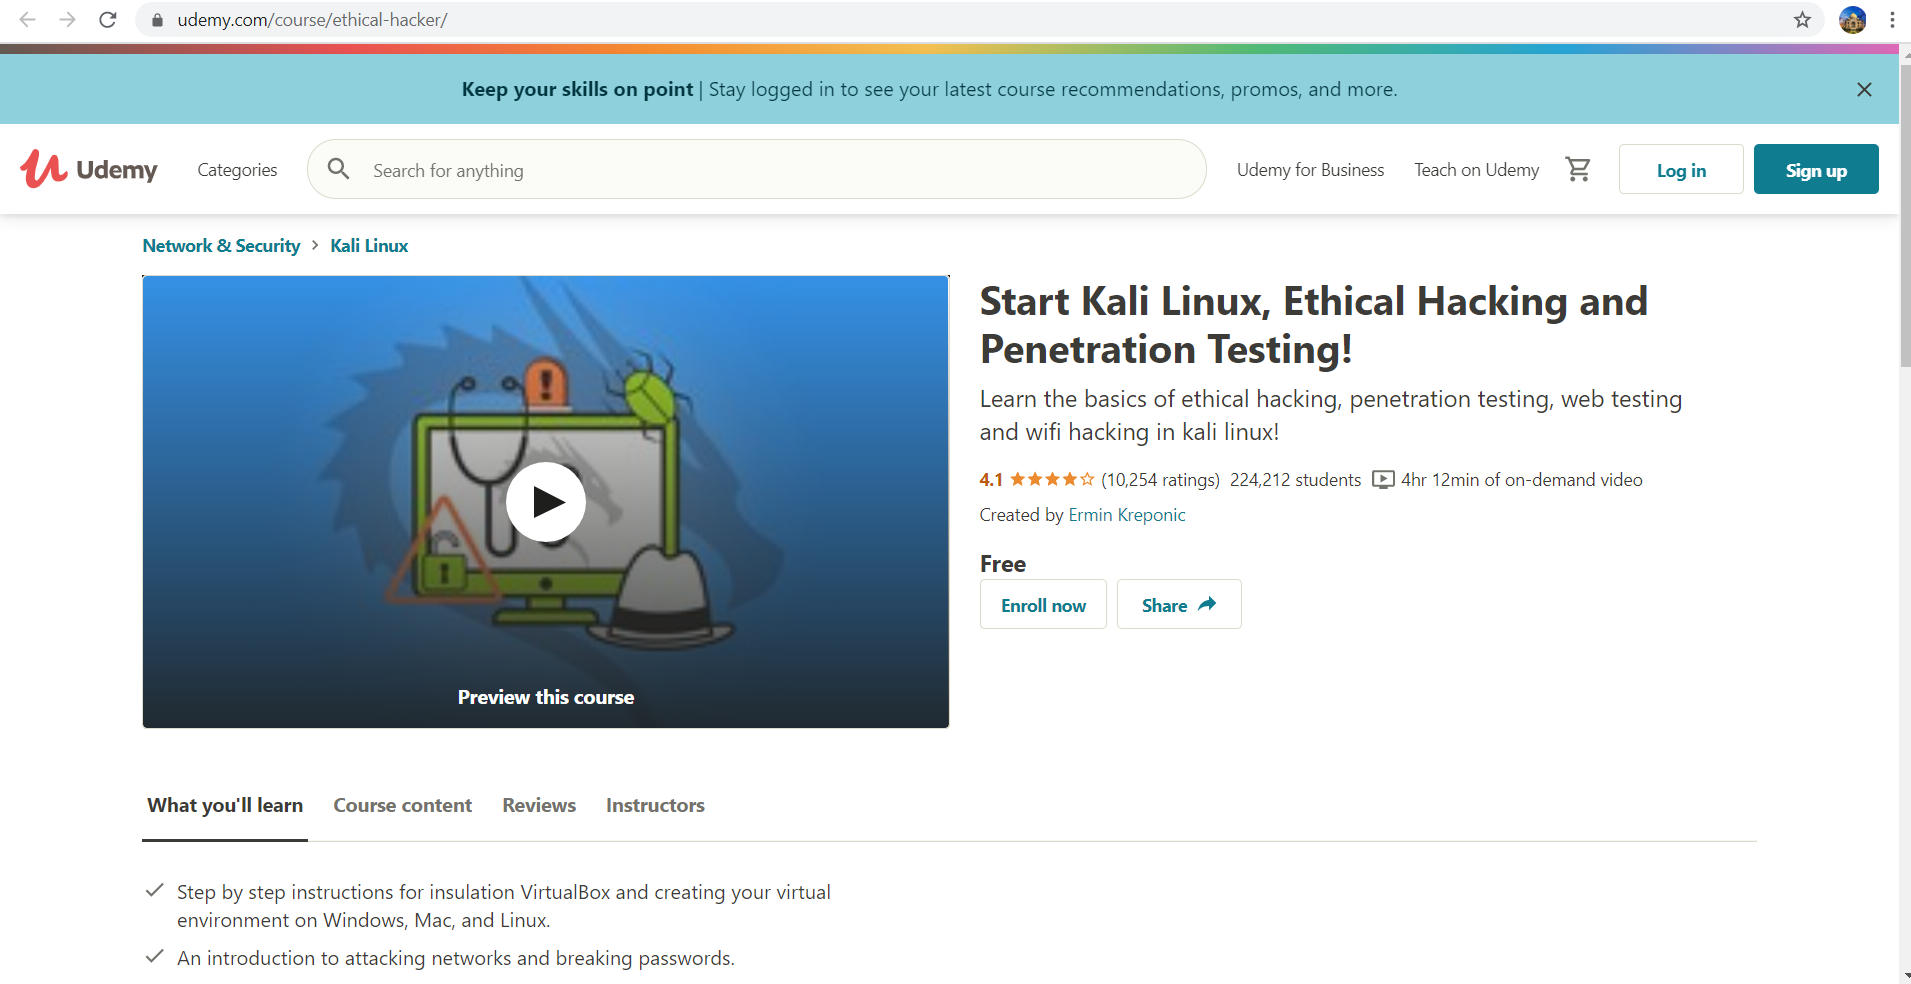Viewport: 1911px width, 984px height.
Task: Reload the page with the refresh icon
Action: pyautogui.click(x=108, y=20)
